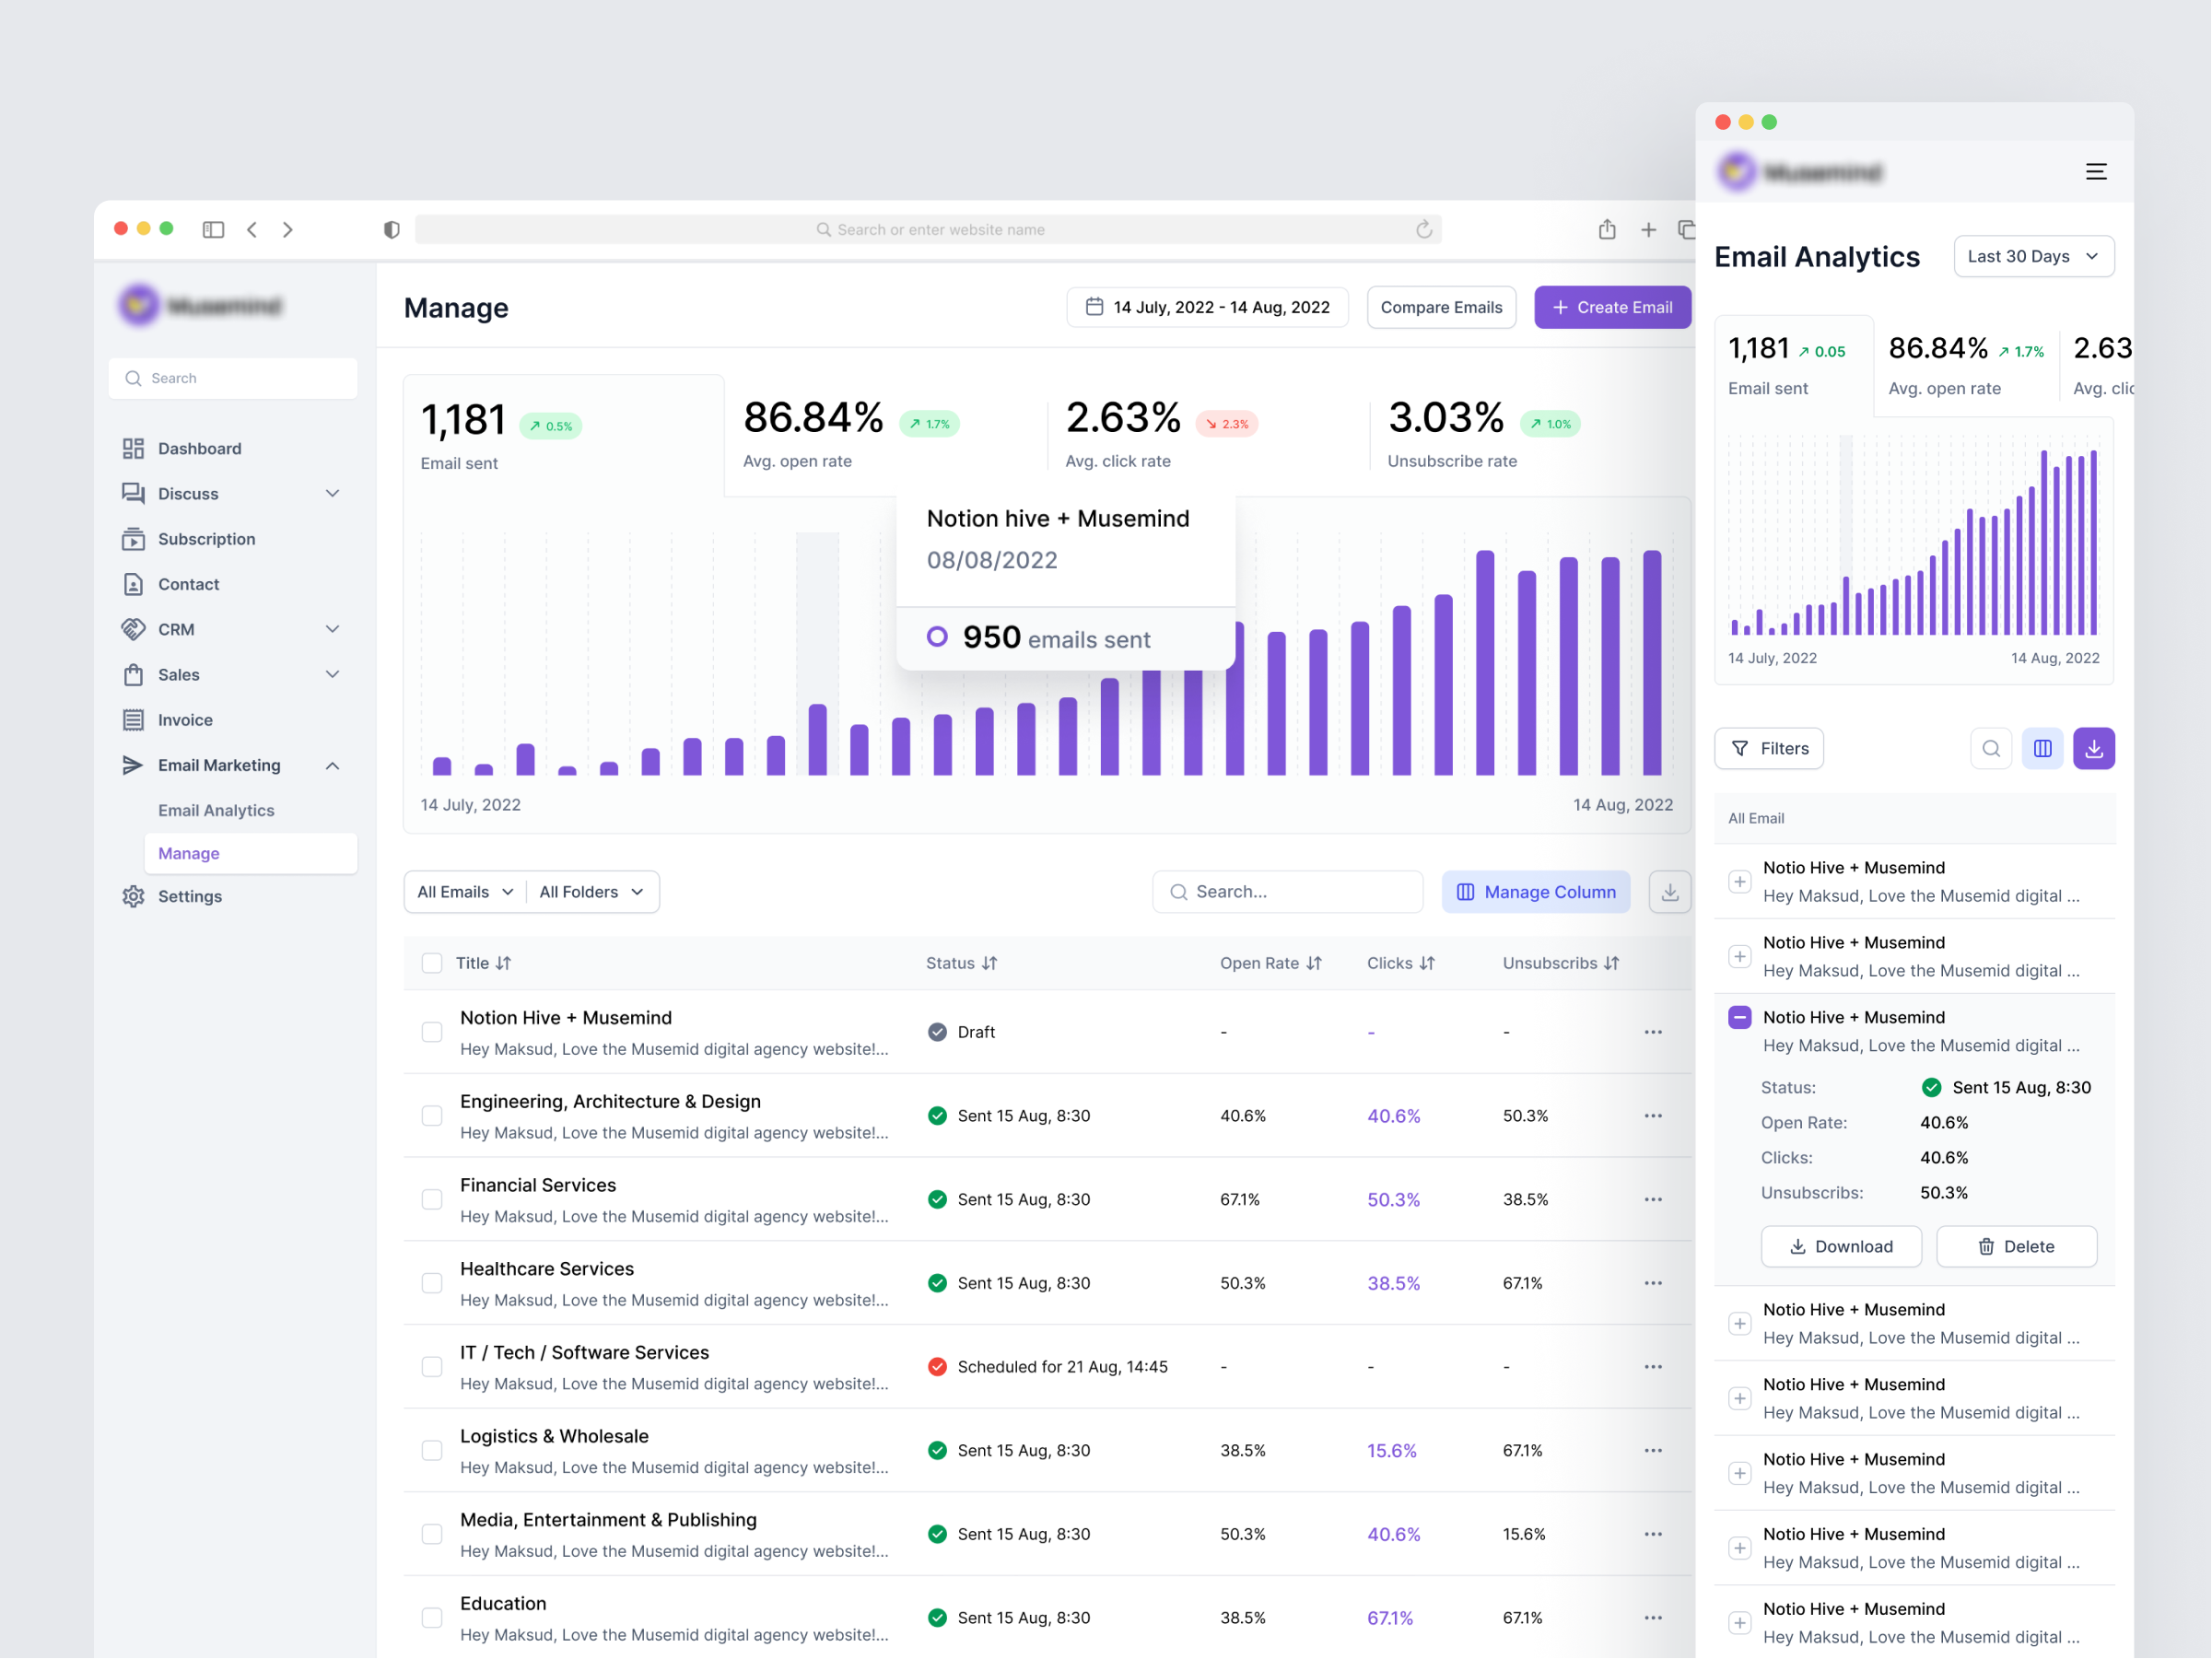Open the Last 30 Days dropdown
This screenshot has width=2212, height=1659.
click(x=2033, y=256)
